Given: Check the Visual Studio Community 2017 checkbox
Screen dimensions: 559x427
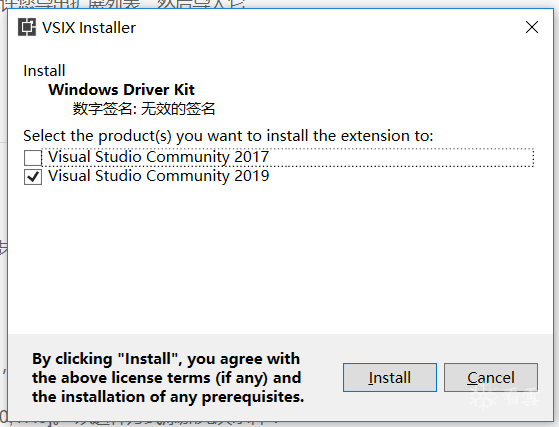Looking at the screenshot, I should click(33, 158).
